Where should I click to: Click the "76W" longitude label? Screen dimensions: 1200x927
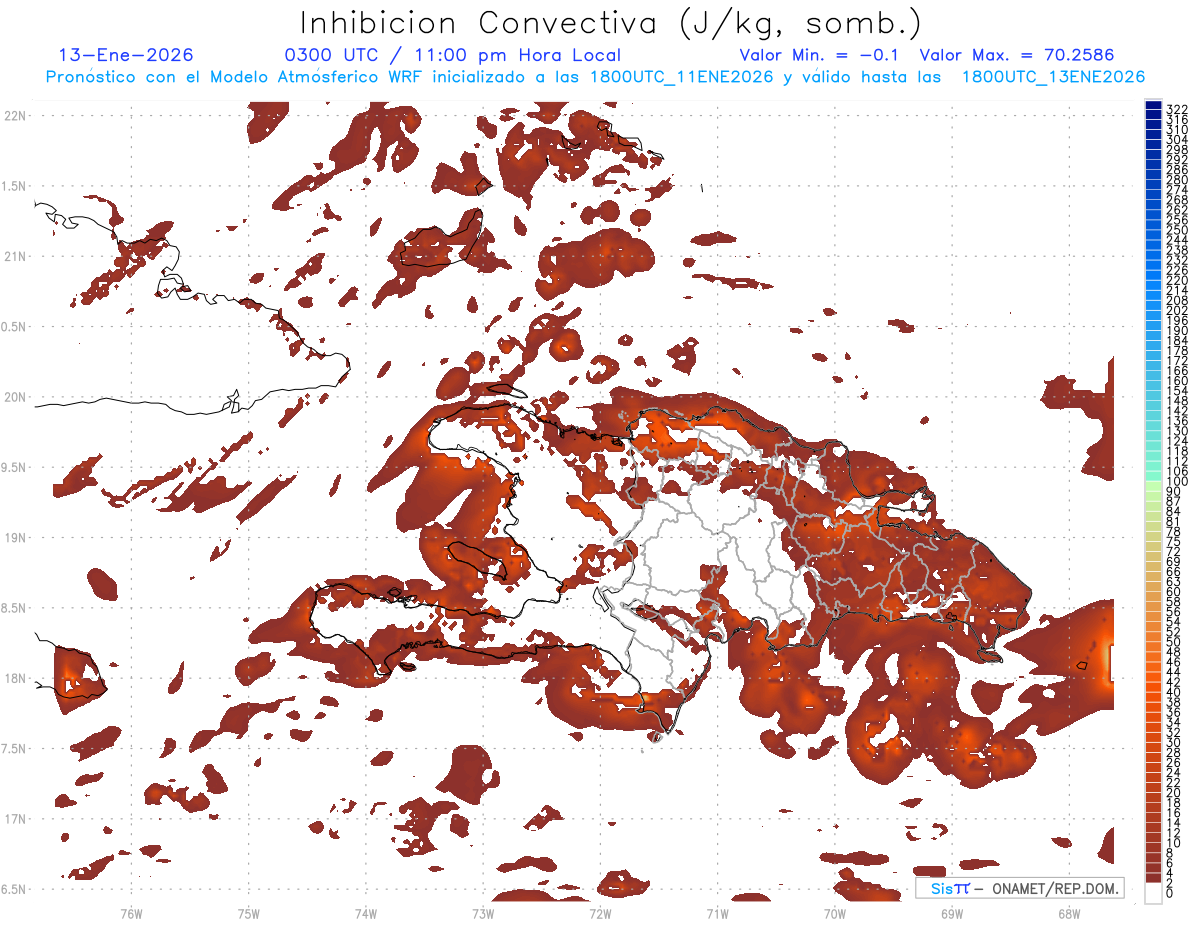coord(131,913)
